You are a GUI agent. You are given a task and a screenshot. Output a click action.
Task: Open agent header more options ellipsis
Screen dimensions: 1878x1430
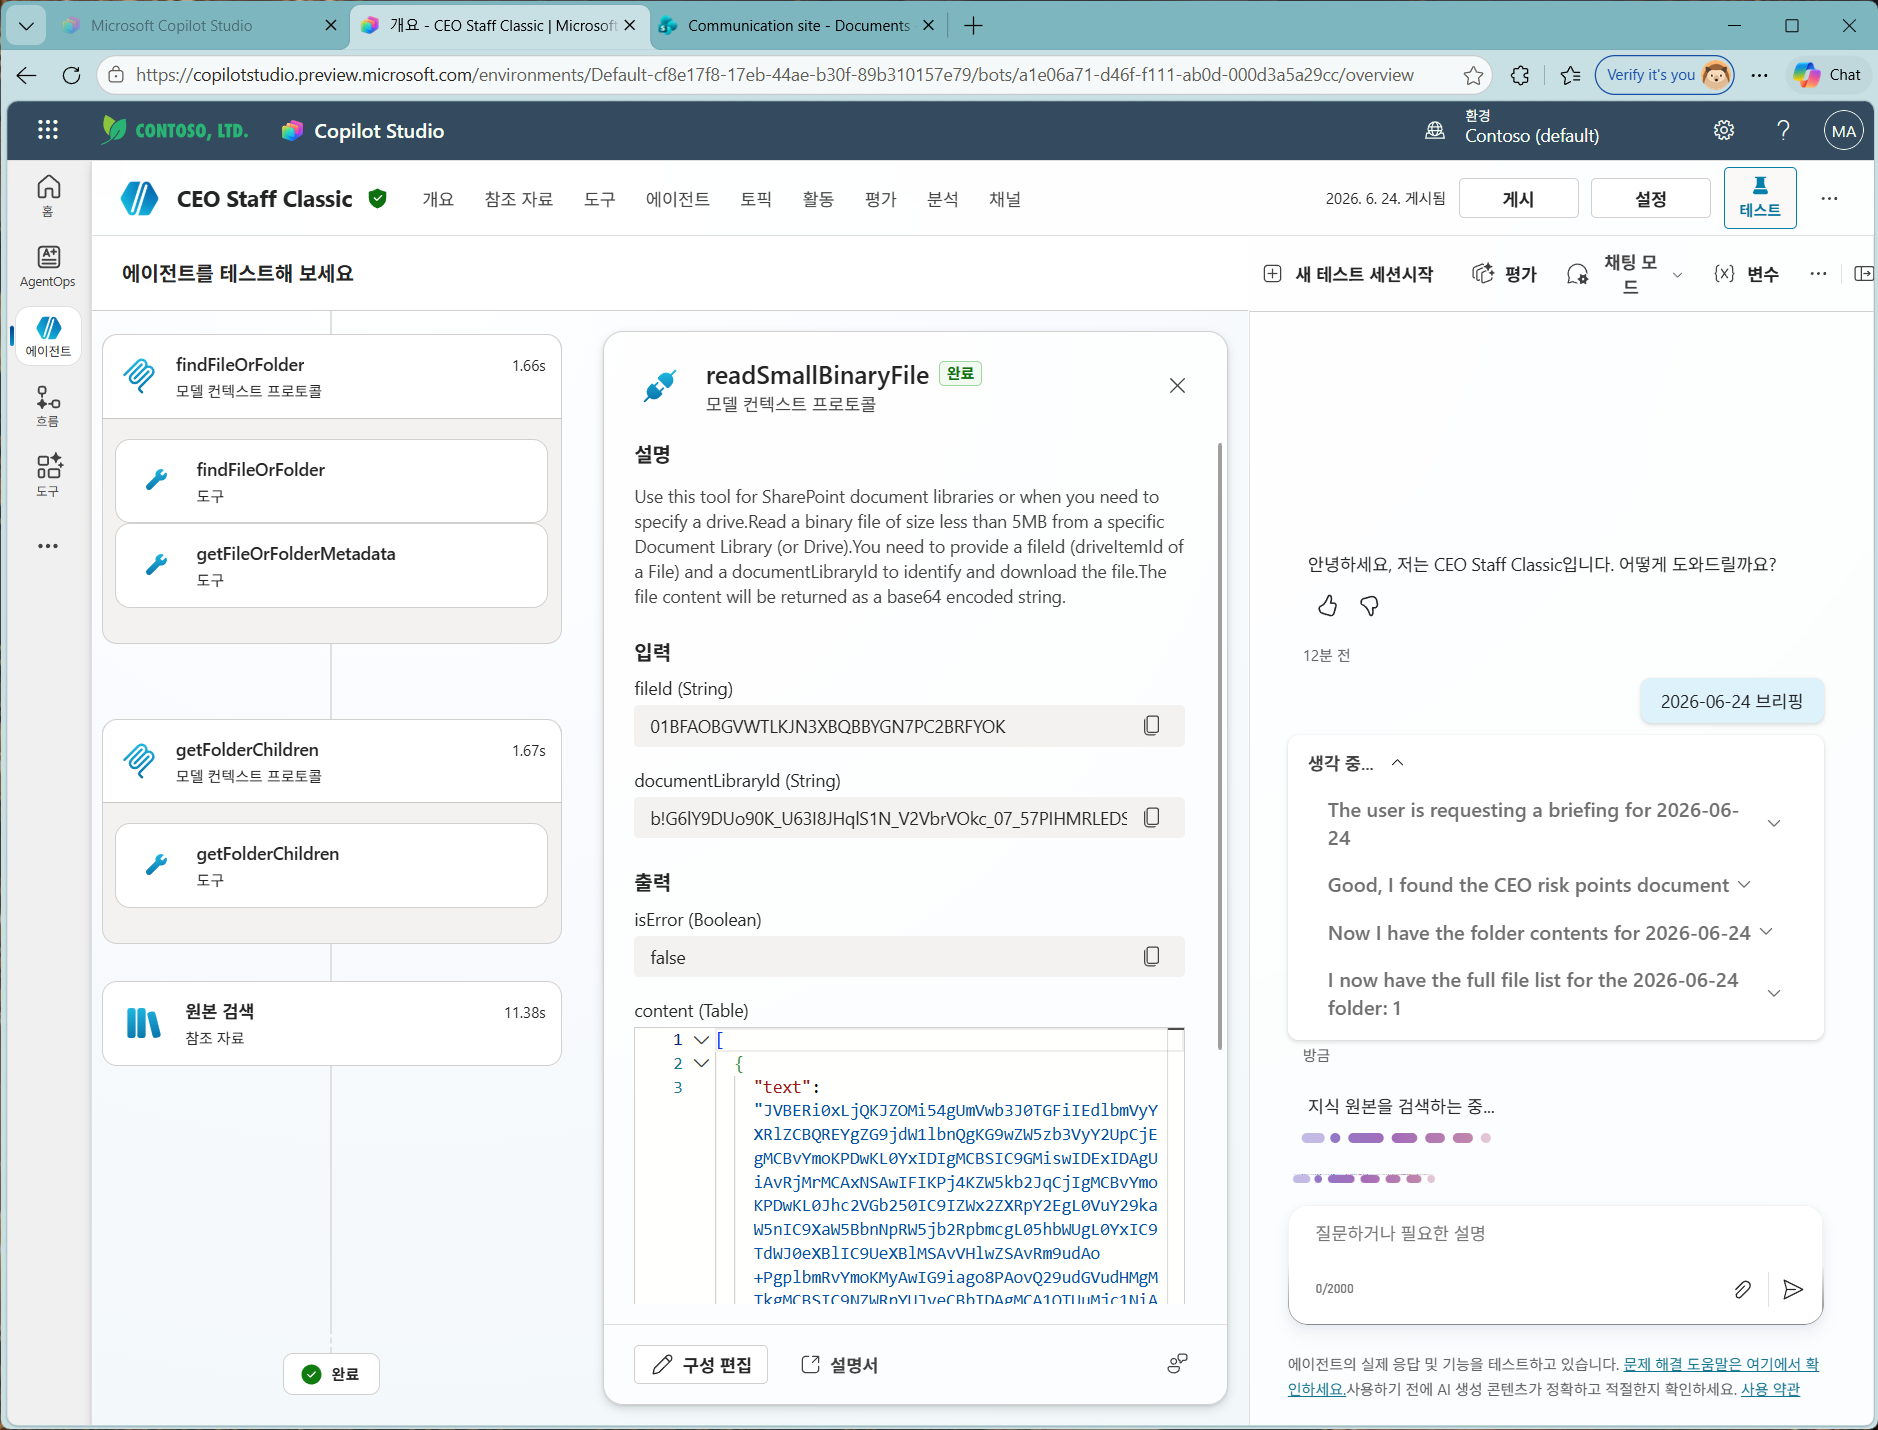1829,198
